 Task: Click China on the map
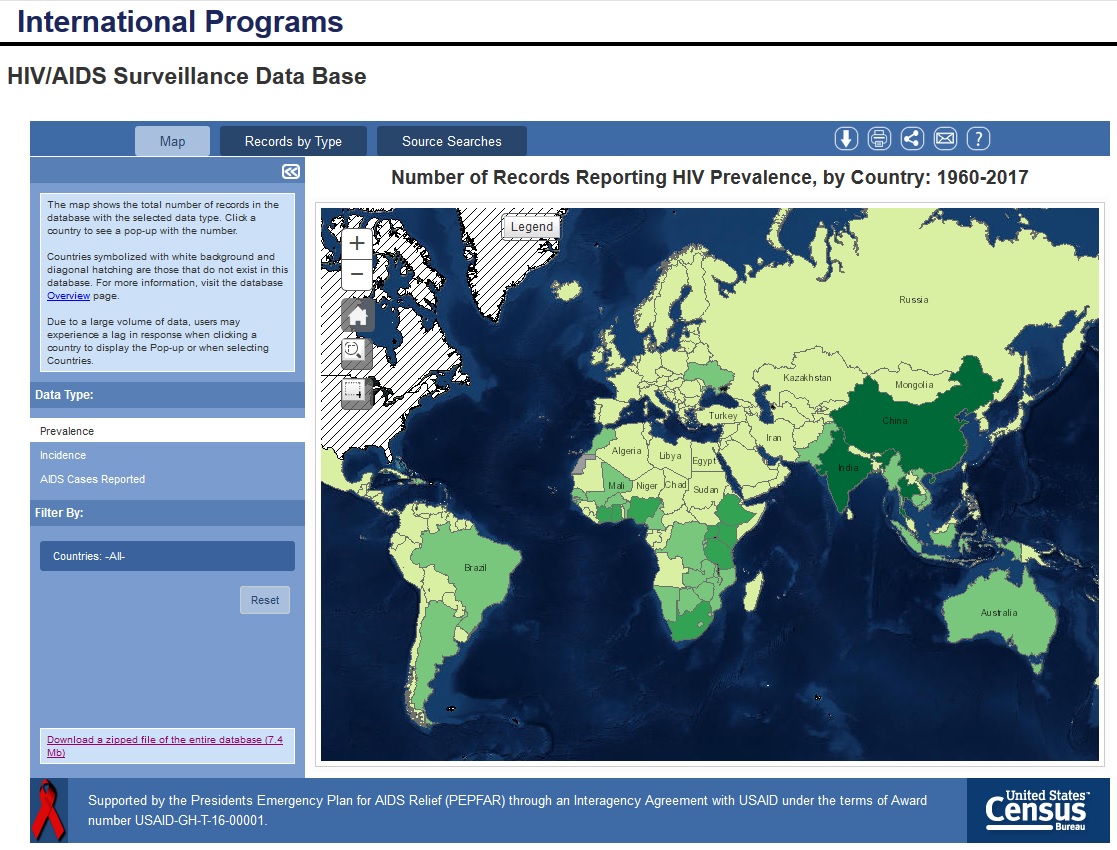point(895,420)
